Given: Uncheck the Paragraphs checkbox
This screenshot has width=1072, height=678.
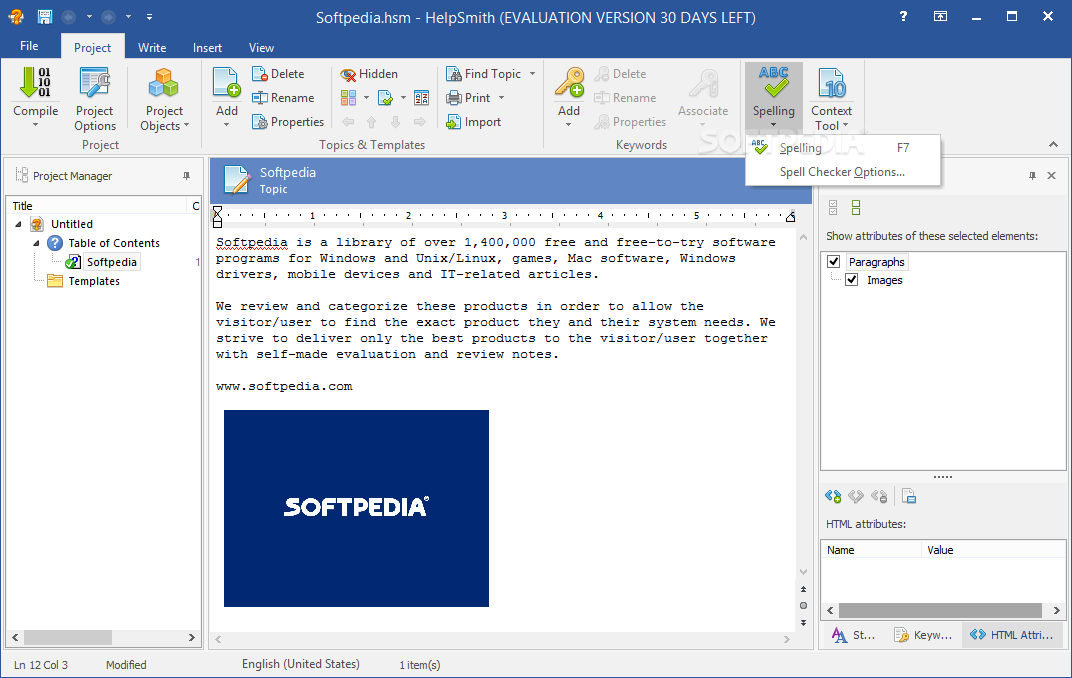Looking at the screenshot, I should 833,262.
